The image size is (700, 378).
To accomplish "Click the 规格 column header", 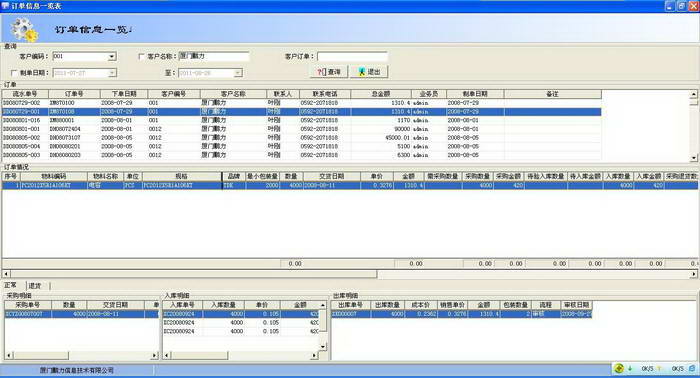I will (x=182, y=176).
